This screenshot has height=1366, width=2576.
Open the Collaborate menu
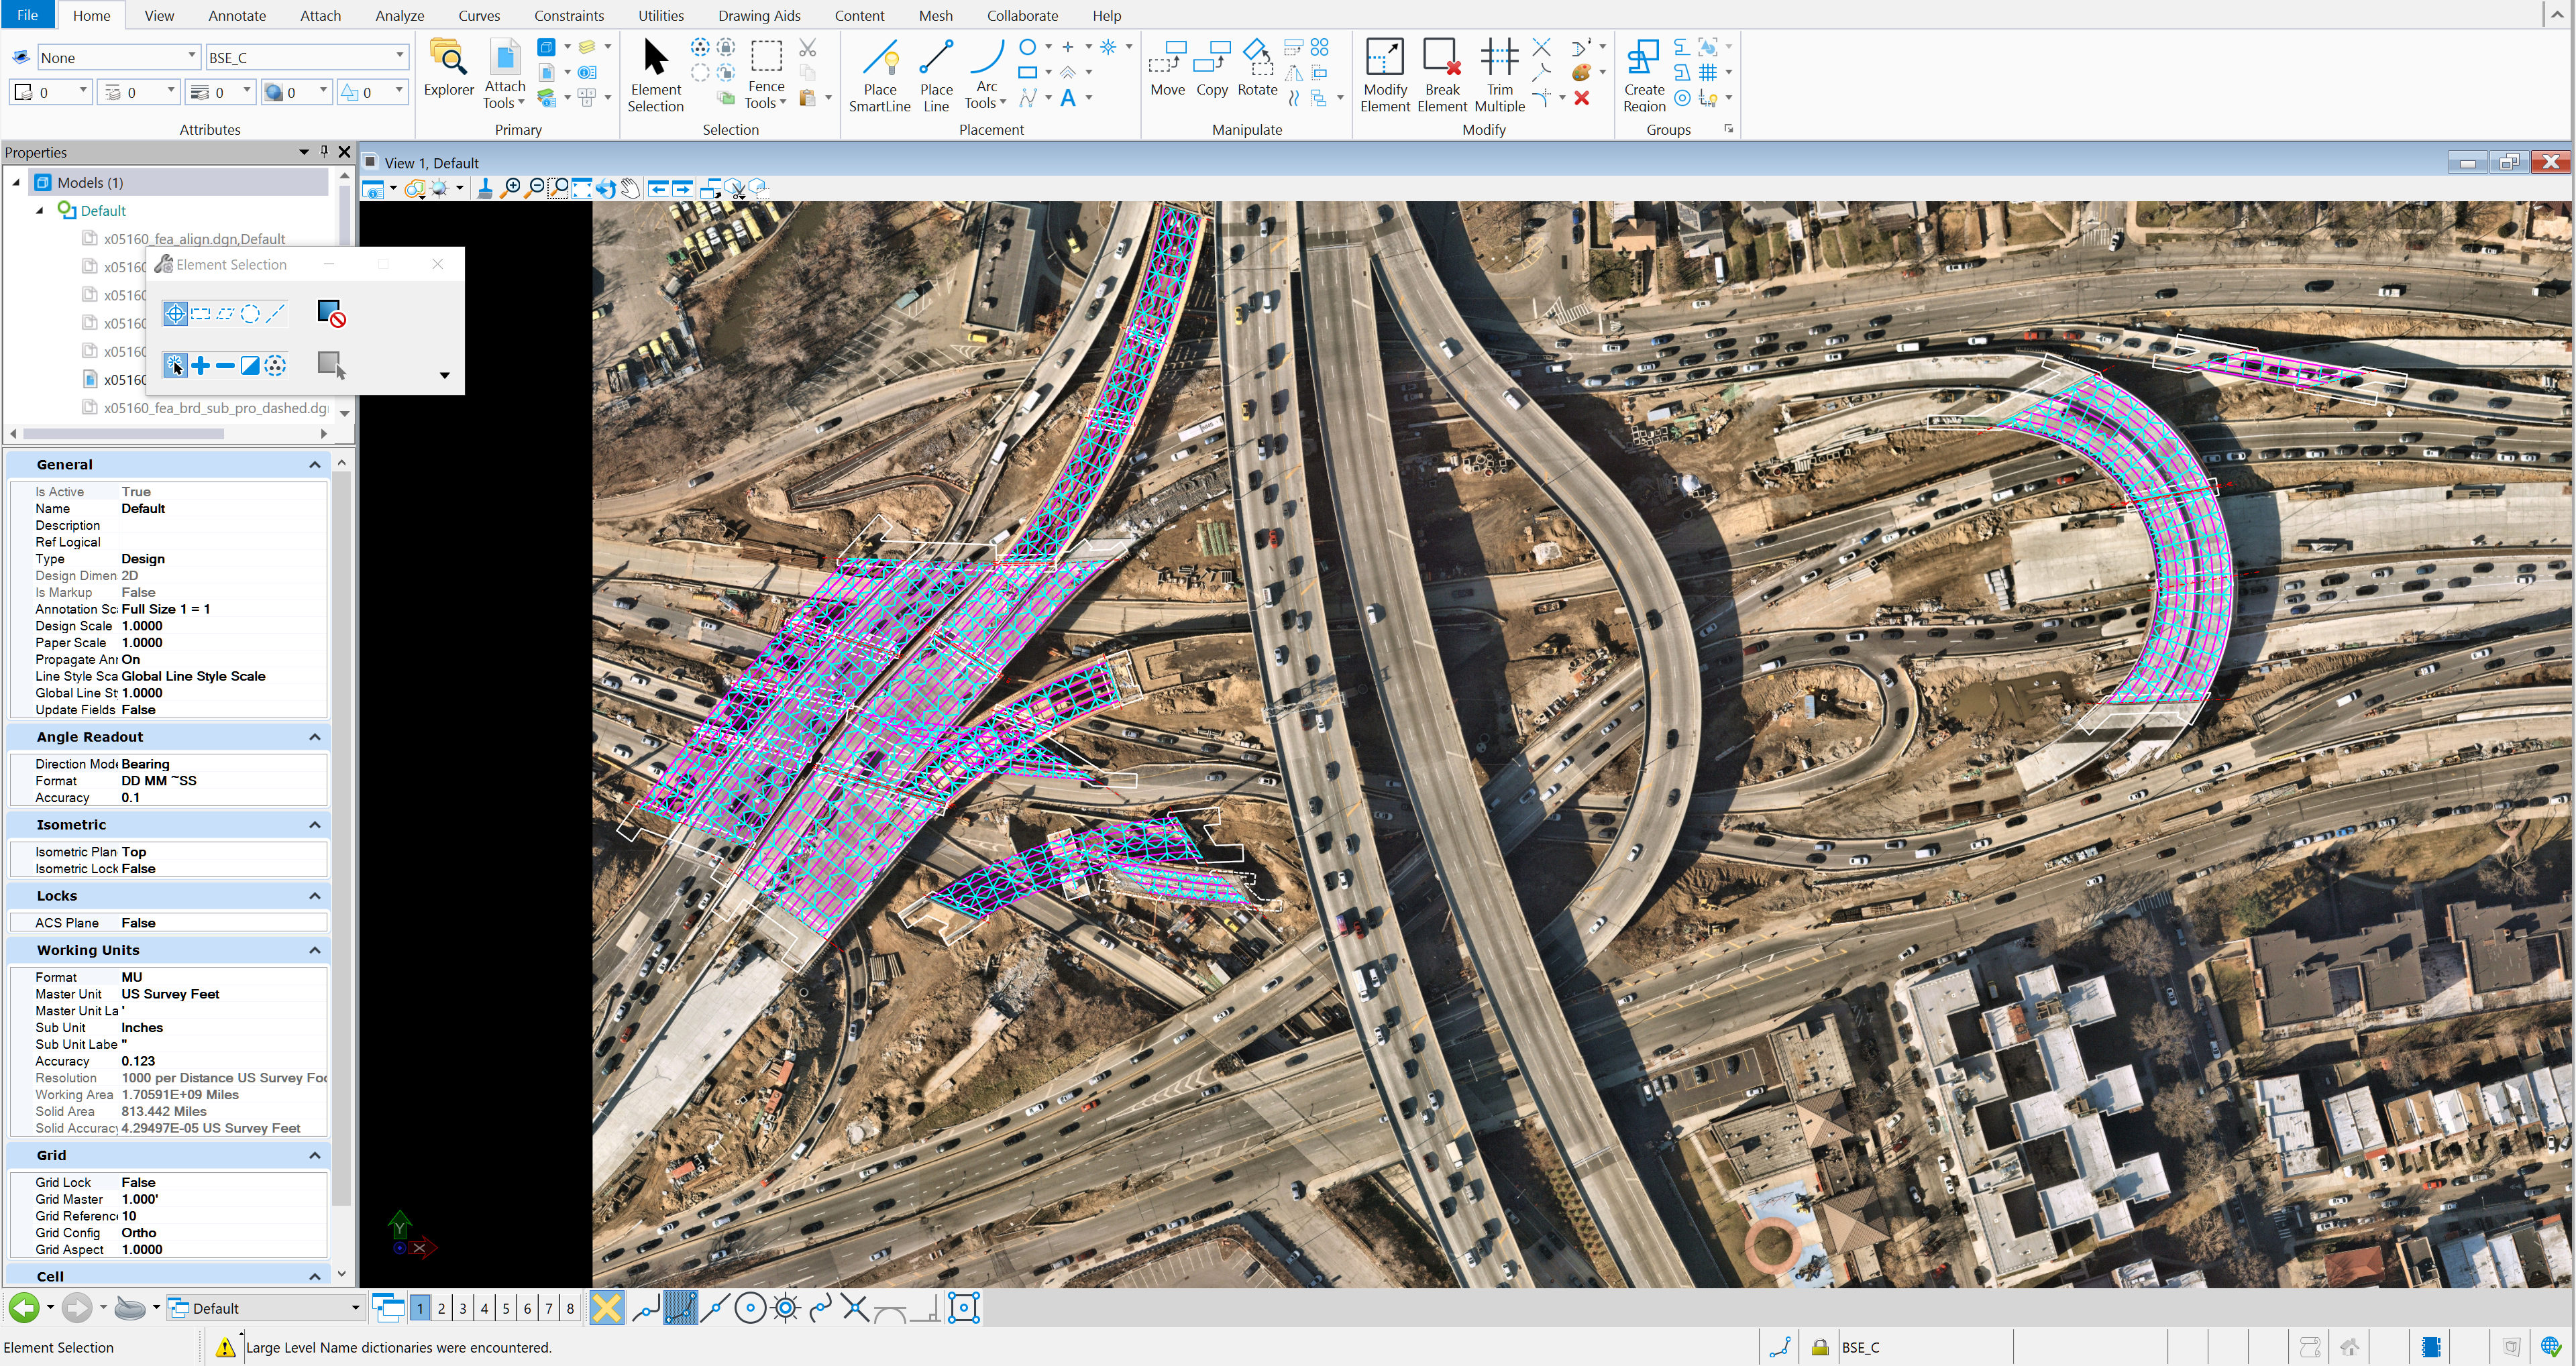(x=1022, y=15)
